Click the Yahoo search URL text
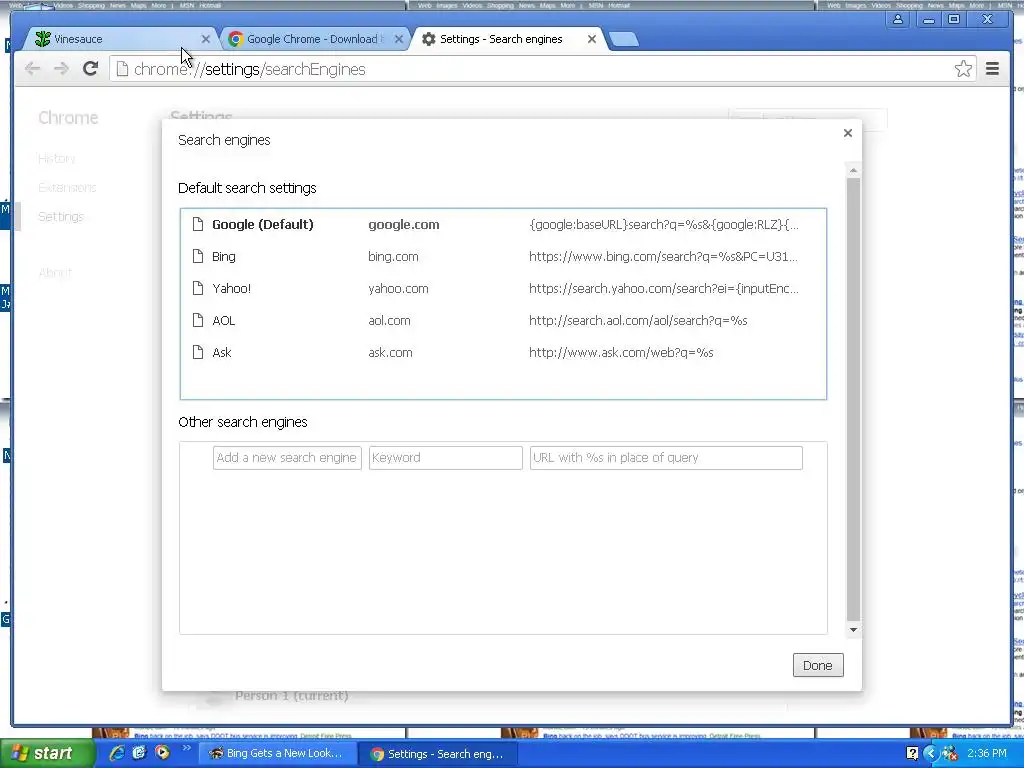Screen dimensions: 1024x768 (x=664, y=289)
